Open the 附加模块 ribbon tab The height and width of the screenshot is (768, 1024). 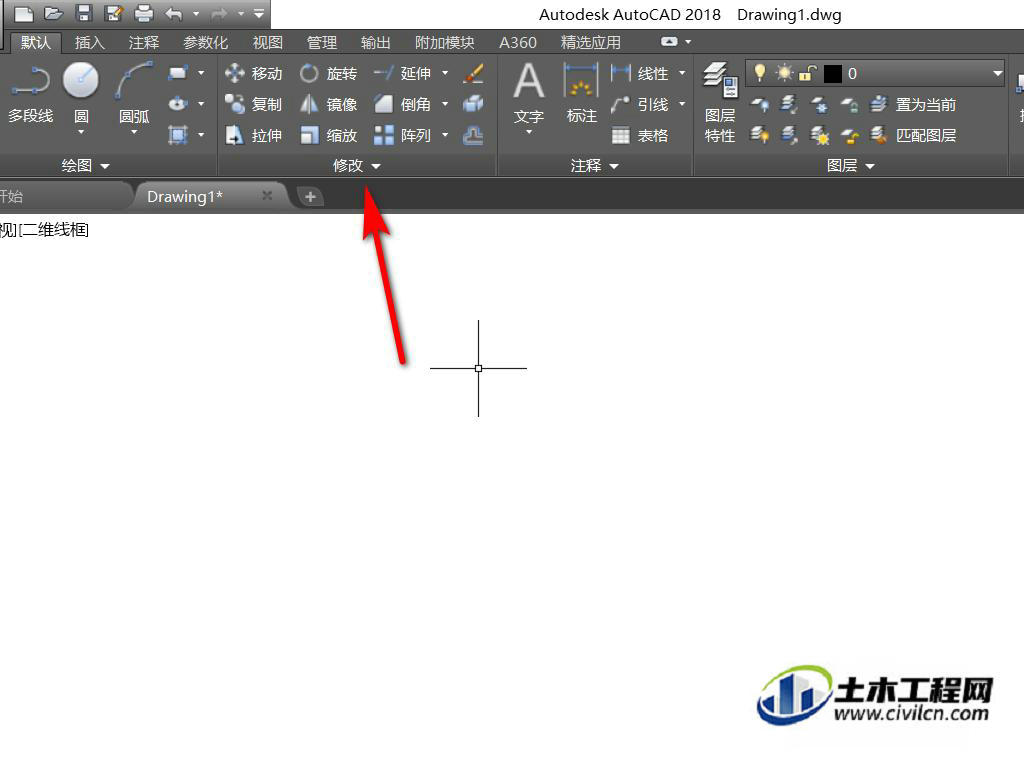445,42
